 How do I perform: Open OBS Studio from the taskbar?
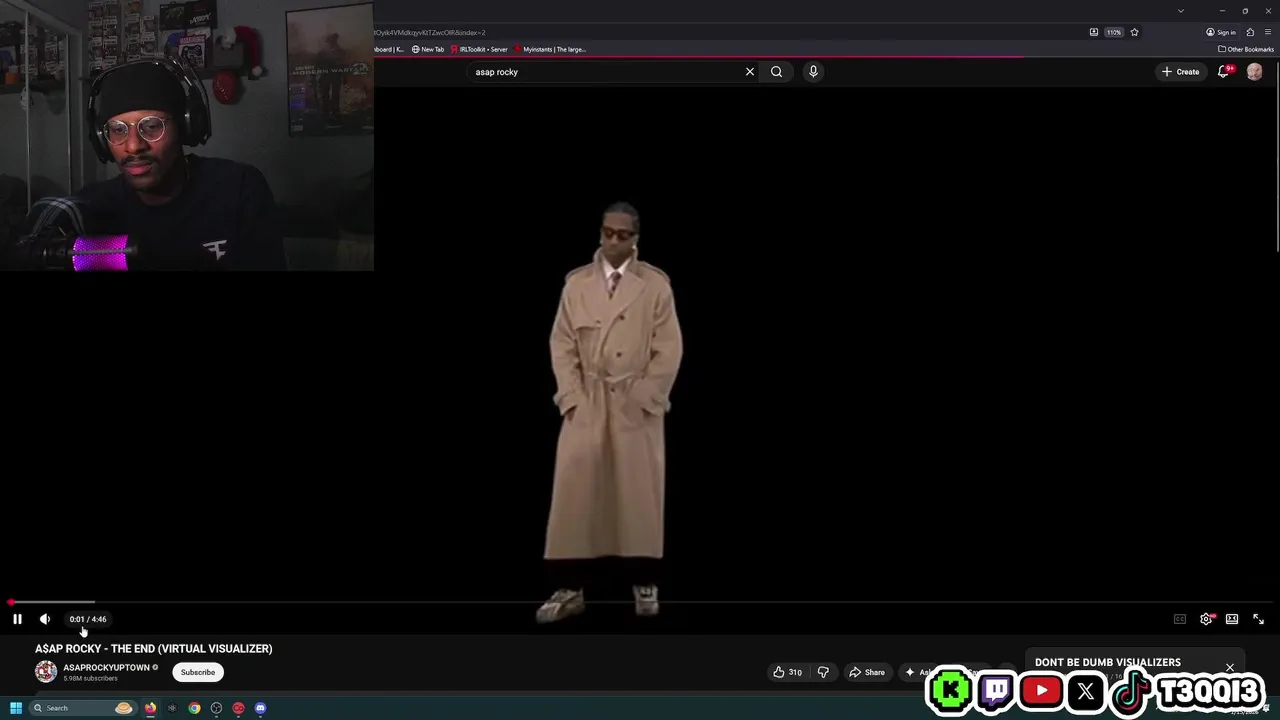click(216, 708)
